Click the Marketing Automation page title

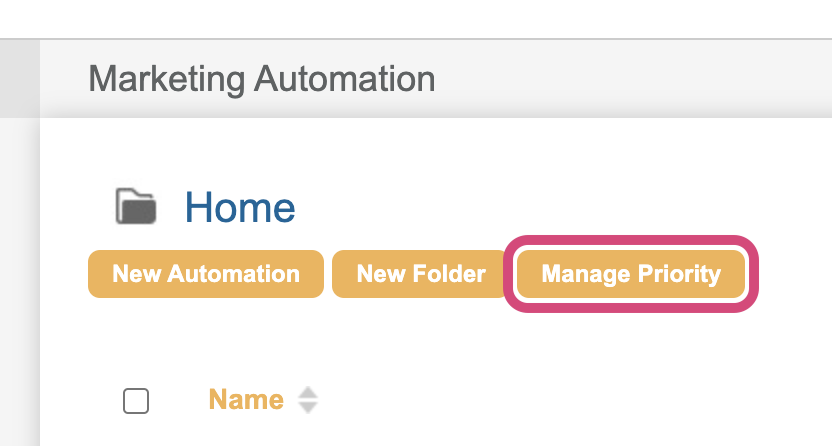coord(262,77)
